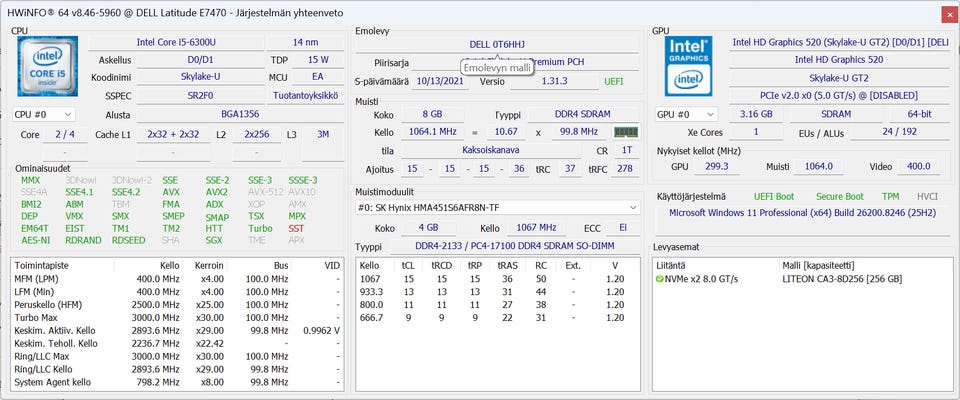Click the Tuotantoyksikkö production unit field

305,96
